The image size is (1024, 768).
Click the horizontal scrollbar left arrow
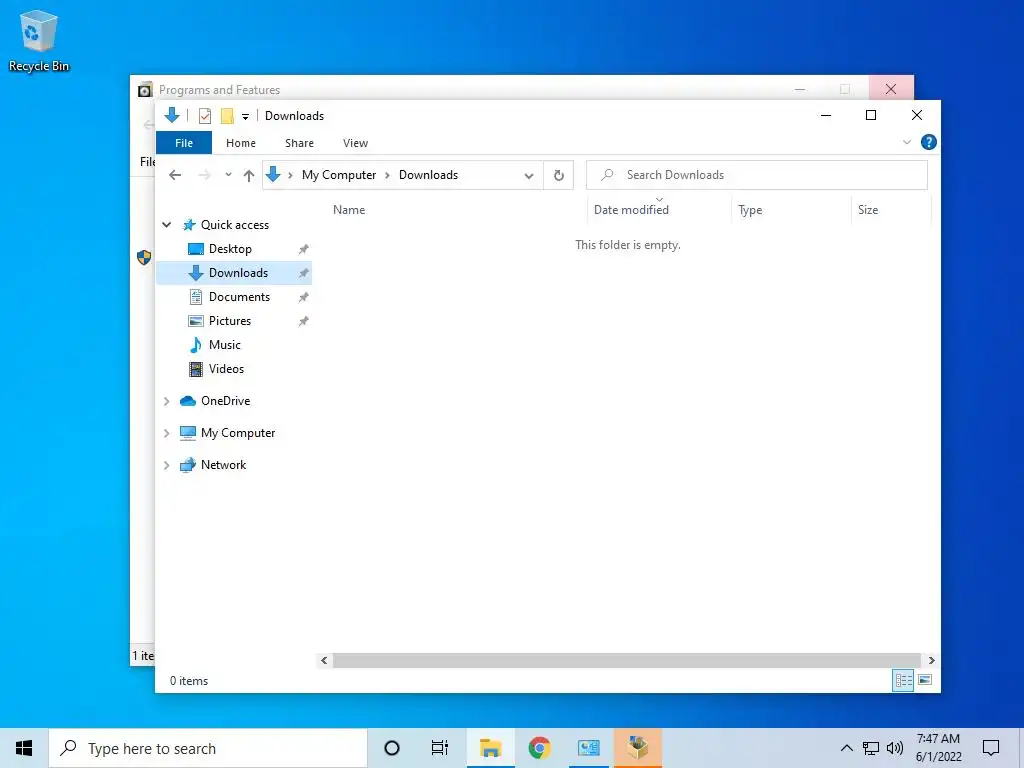click(324, 660)
